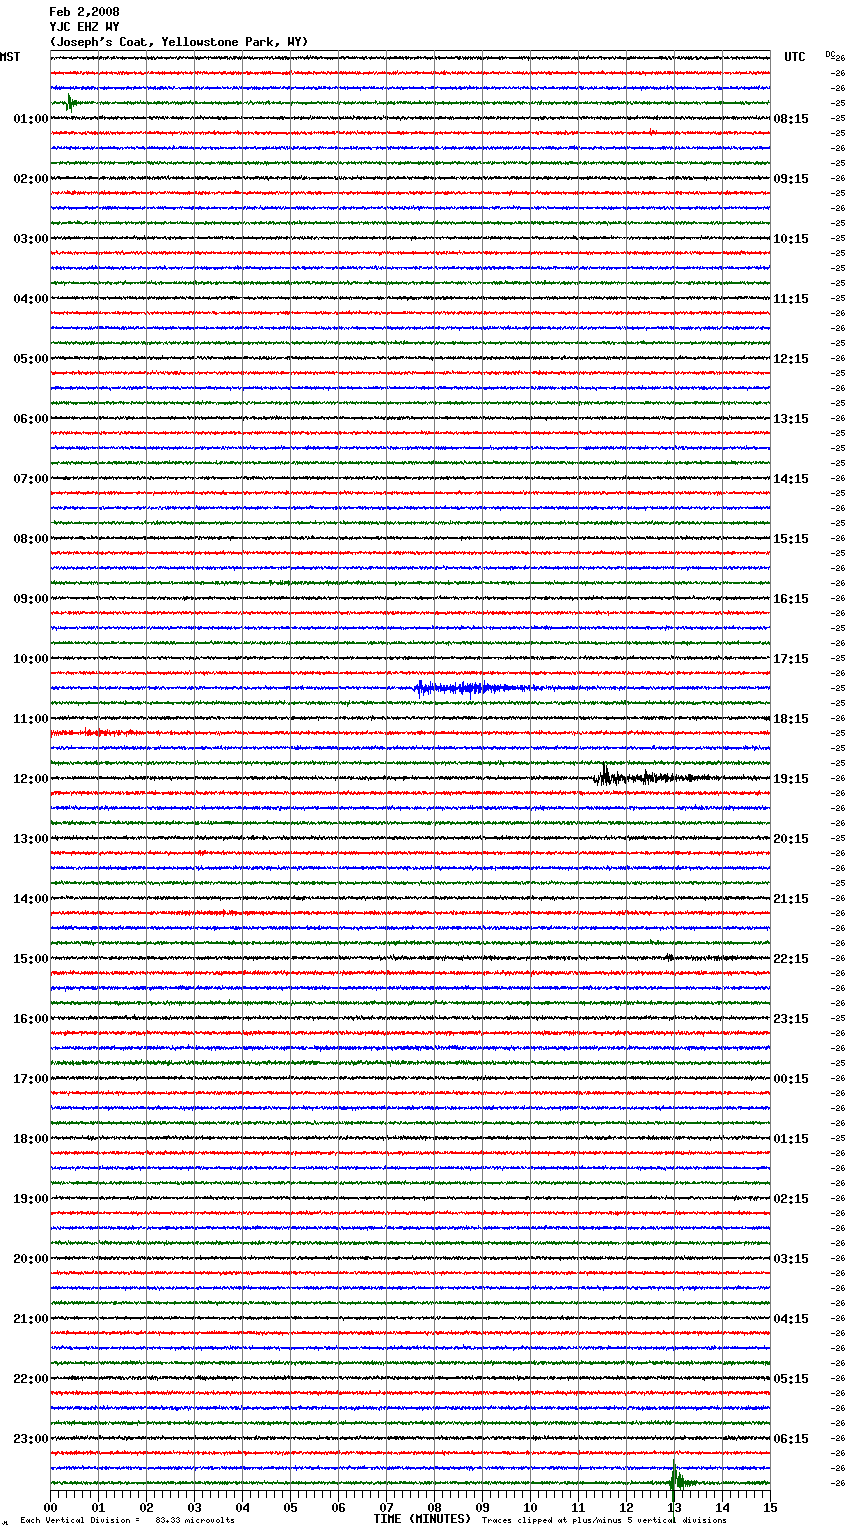Click the UTC time label '00:15'
This screenshot has height=1534, width=850.
[x=791, y=1079]
